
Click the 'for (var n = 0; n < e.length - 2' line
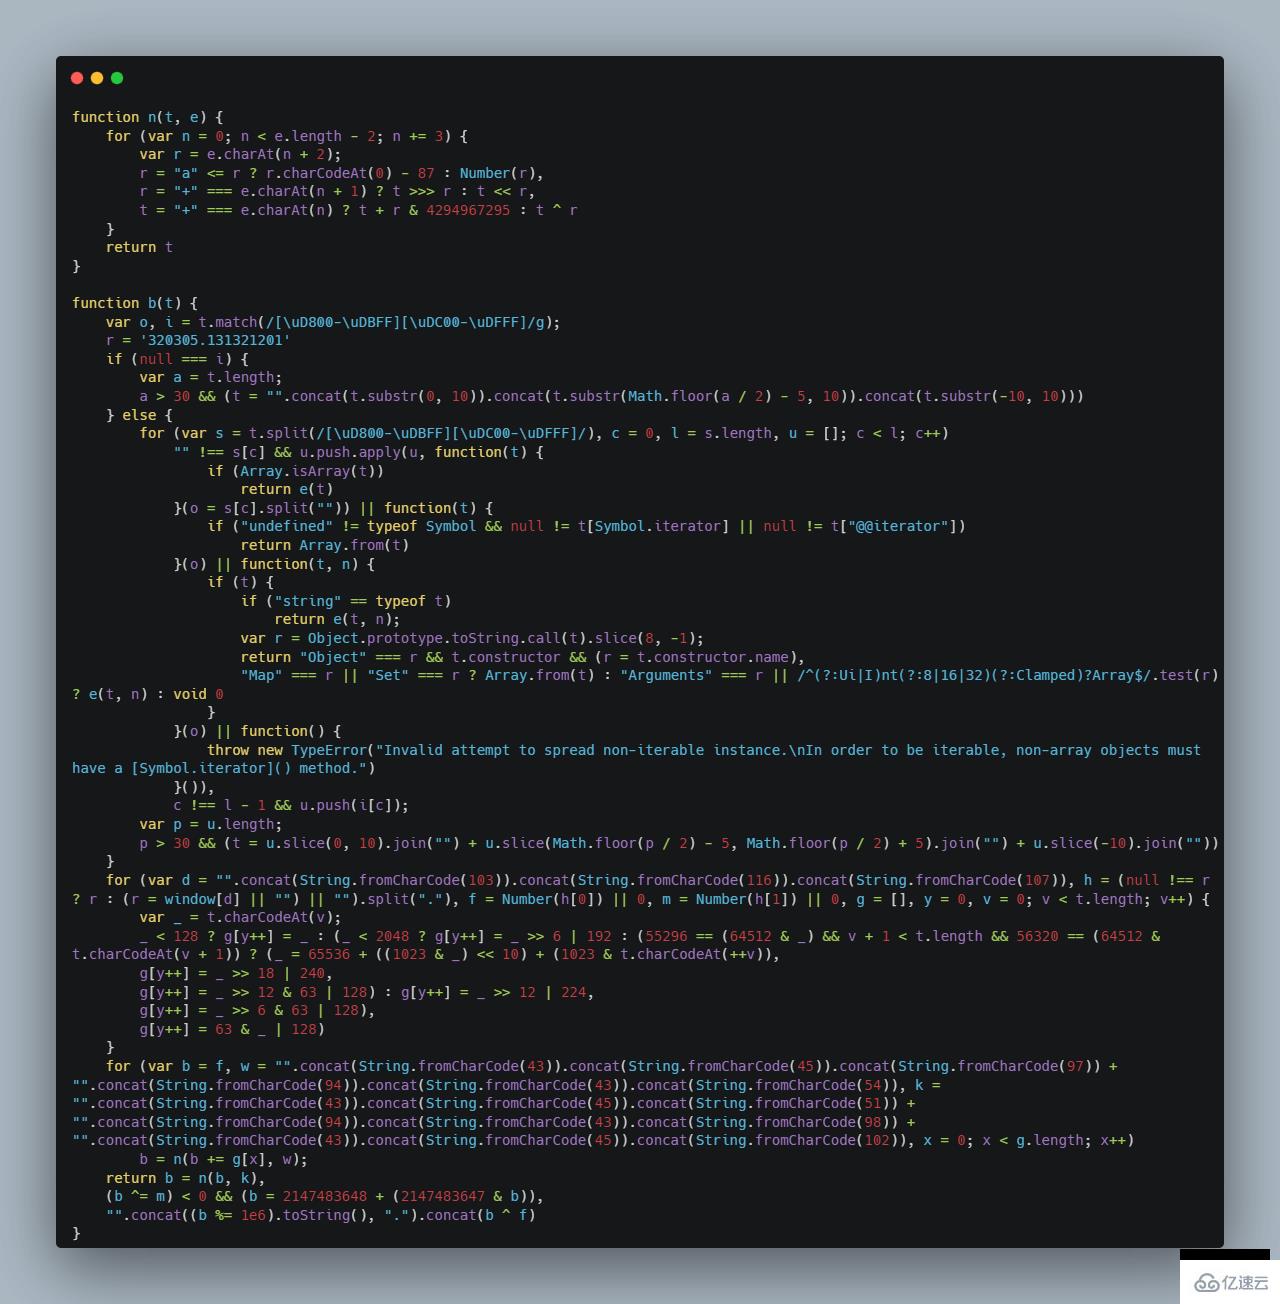[287, 136]
